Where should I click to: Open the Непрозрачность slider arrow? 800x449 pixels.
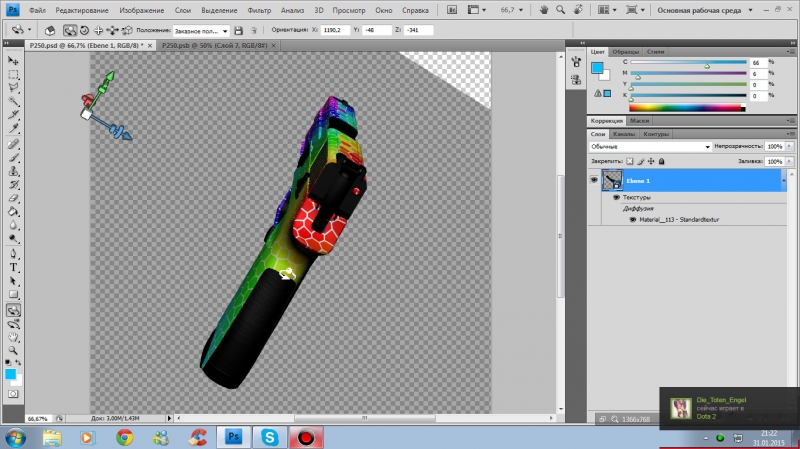[790, 146]
